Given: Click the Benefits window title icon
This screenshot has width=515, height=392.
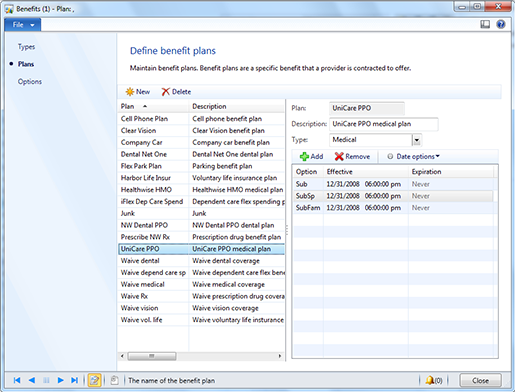Looking at the screenshot, I should [9, 9].
